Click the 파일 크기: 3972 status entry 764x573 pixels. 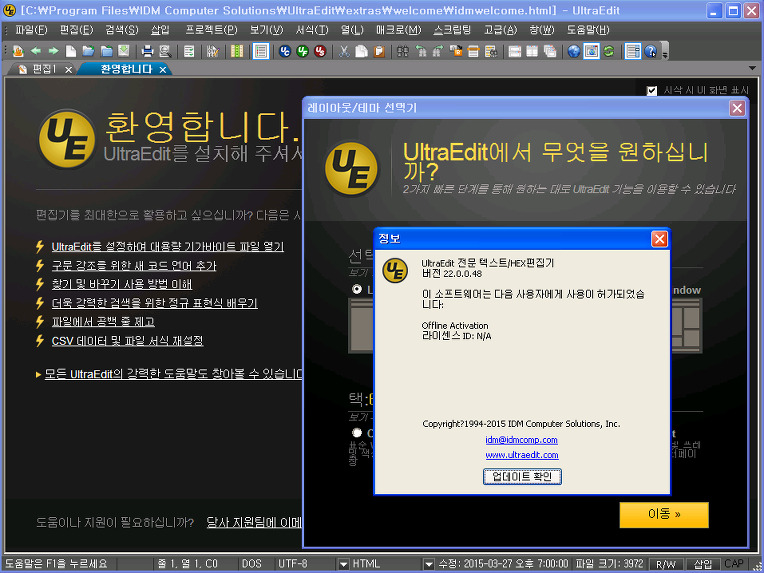pos(609,564)
